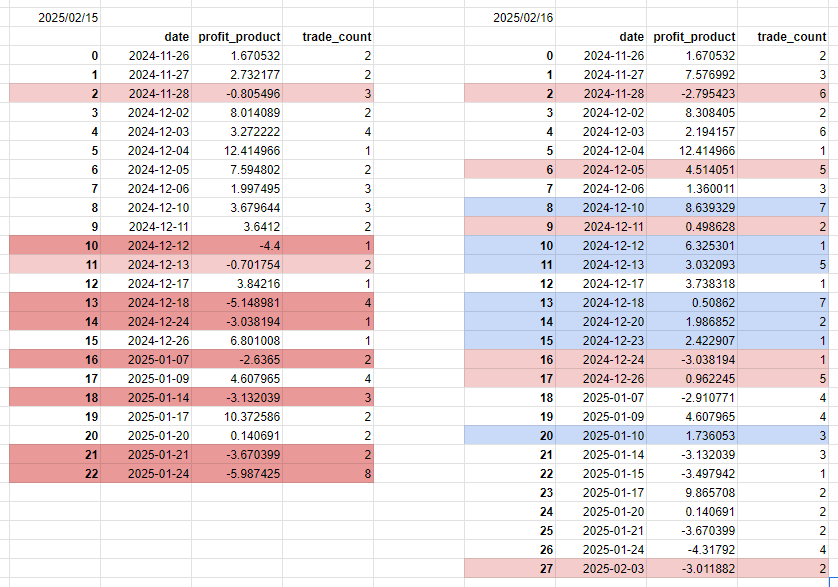This screenshot has width=838, height=587.
Task: Select the cell with -2.6365
Action: click(237, 359)
